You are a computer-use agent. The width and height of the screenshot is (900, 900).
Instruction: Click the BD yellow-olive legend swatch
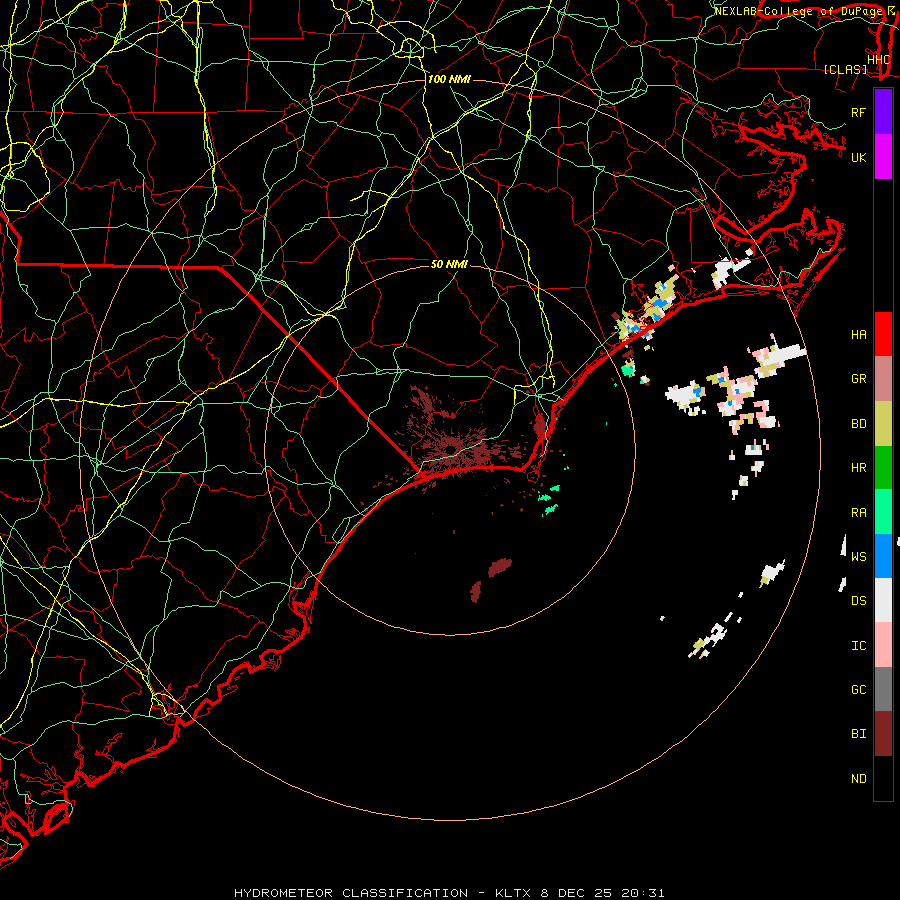pyautogui.click(x=883, y=423)
